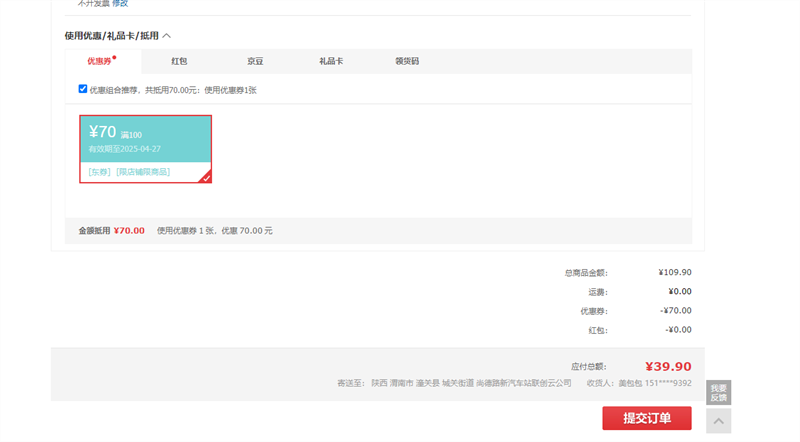800x442 pixels.
Task: Click the 使用优惠/礼品卡/抵用 section heading
Action: click(112, 36)
